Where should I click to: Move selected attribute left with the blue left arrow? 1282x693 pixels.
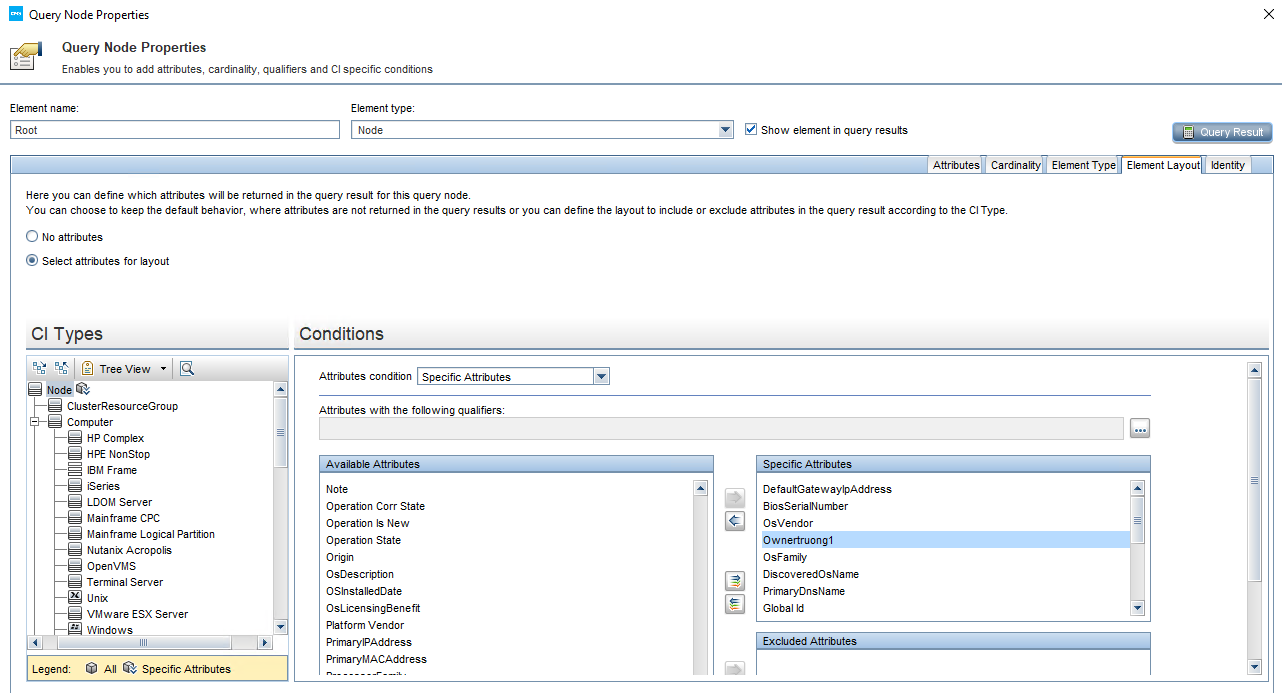734,520
